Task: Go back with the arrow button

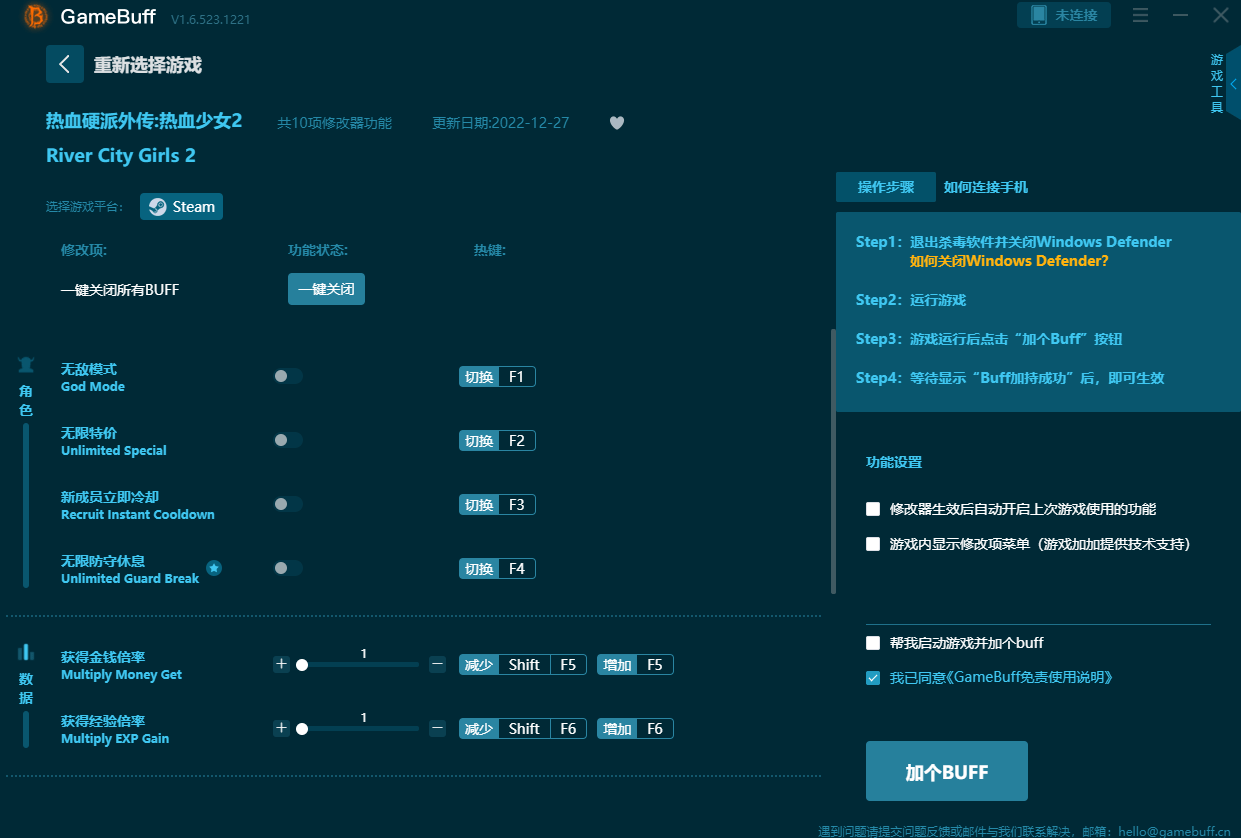Action: pos(65,64)
